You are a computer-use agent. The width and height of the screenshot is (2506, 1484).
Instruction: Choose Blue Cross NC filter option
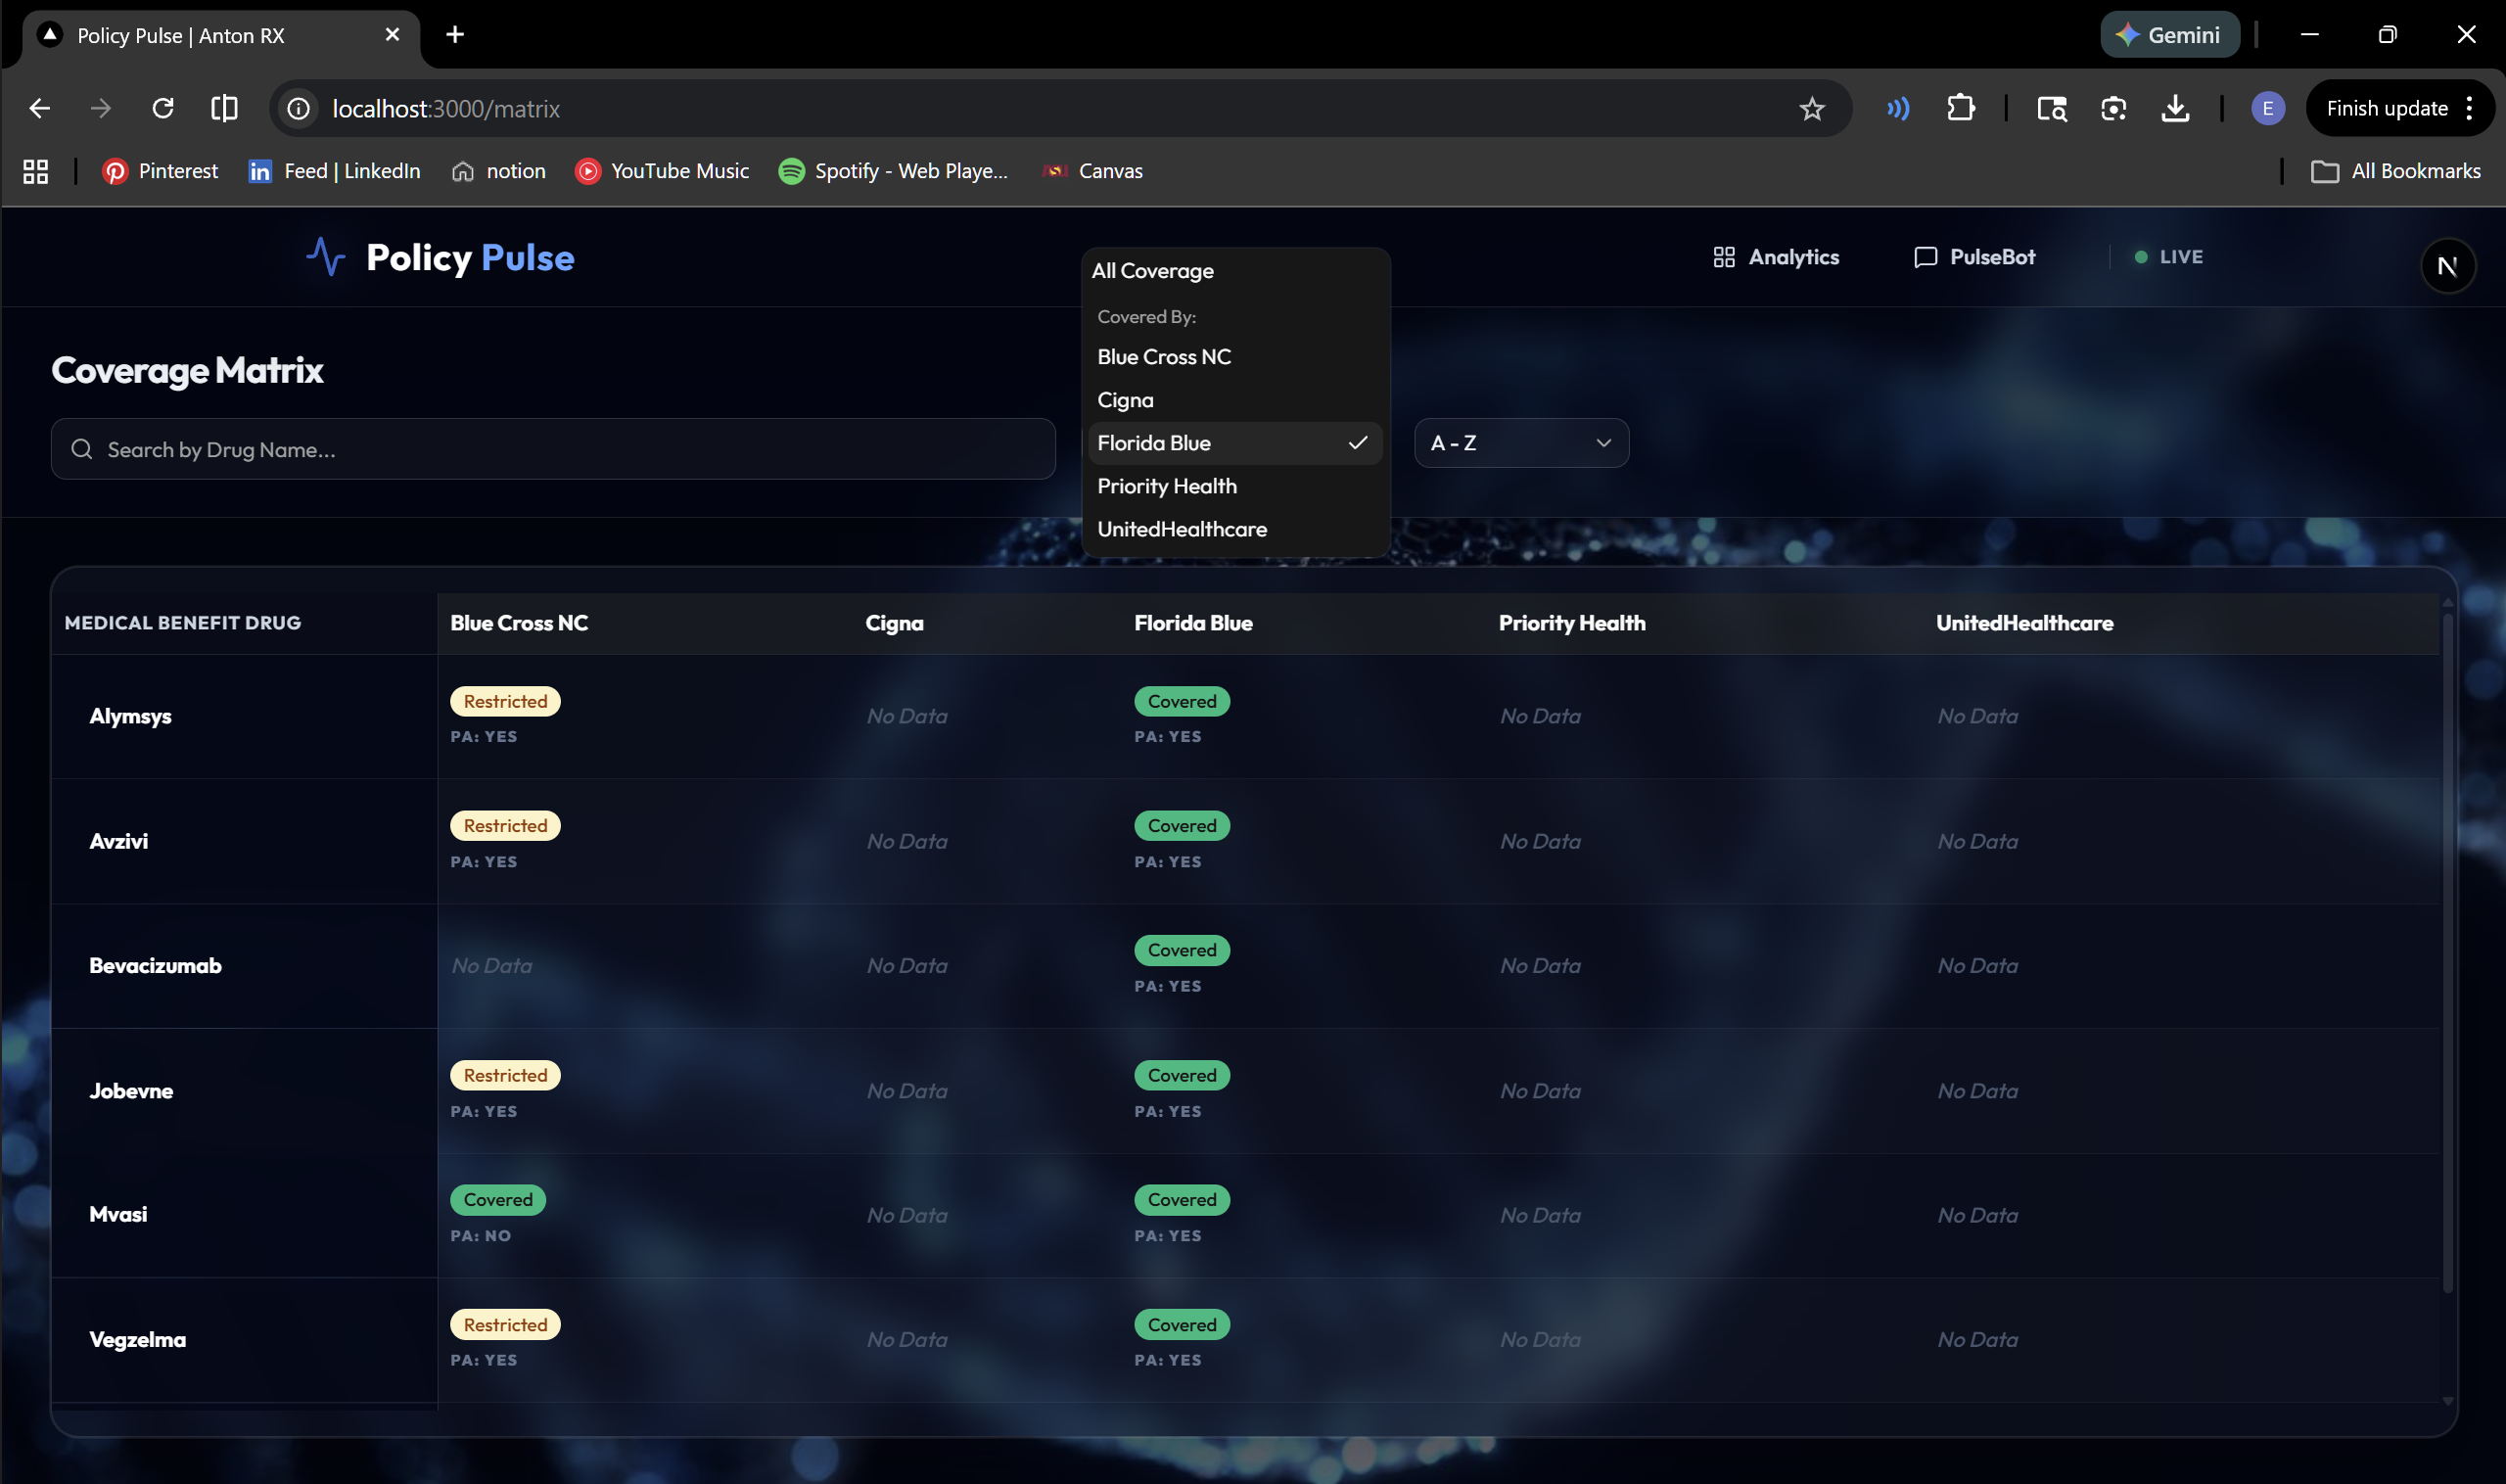point(1164,357)
